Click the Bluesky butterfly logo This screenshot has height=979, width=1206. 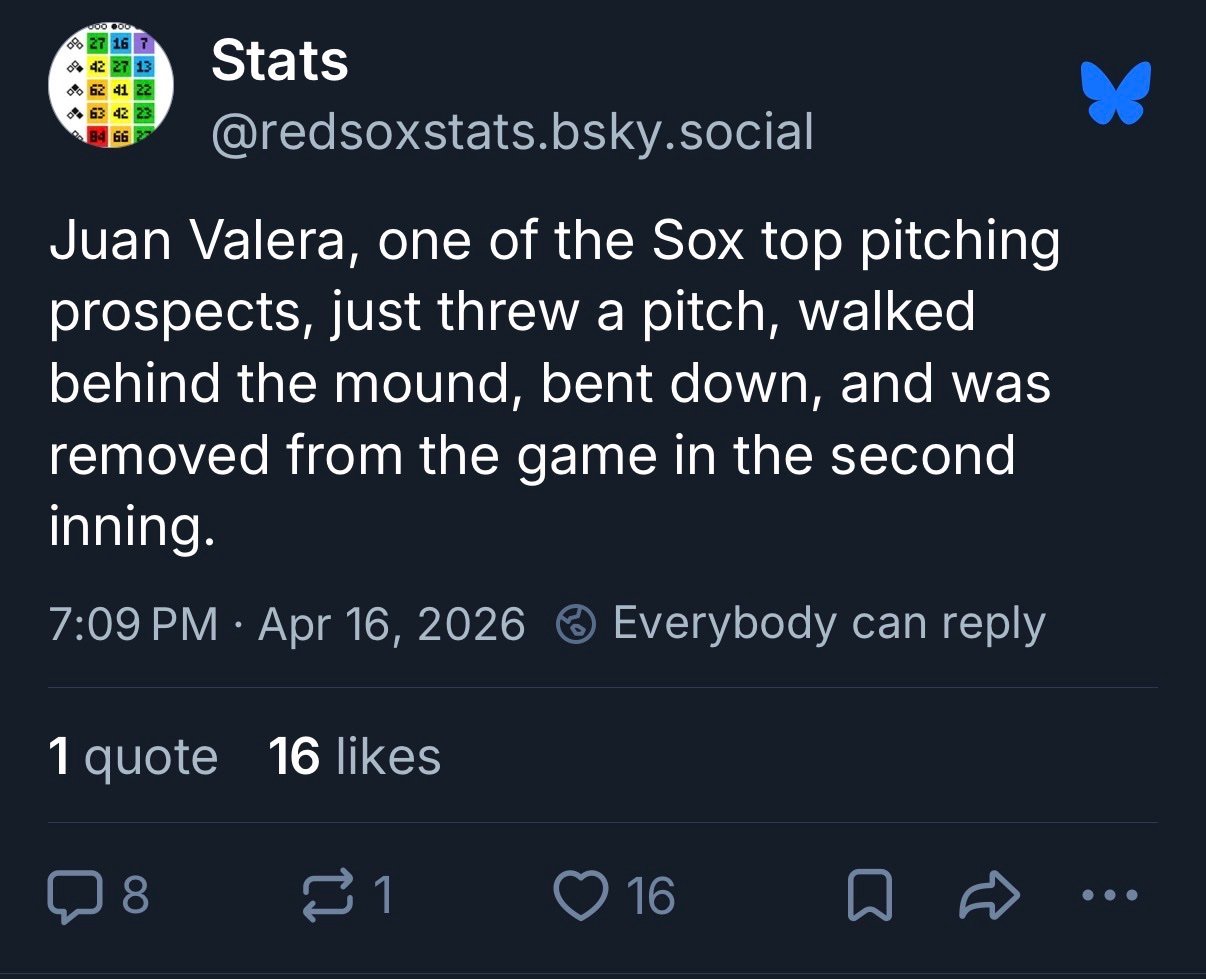click(x=1116, y=93)
